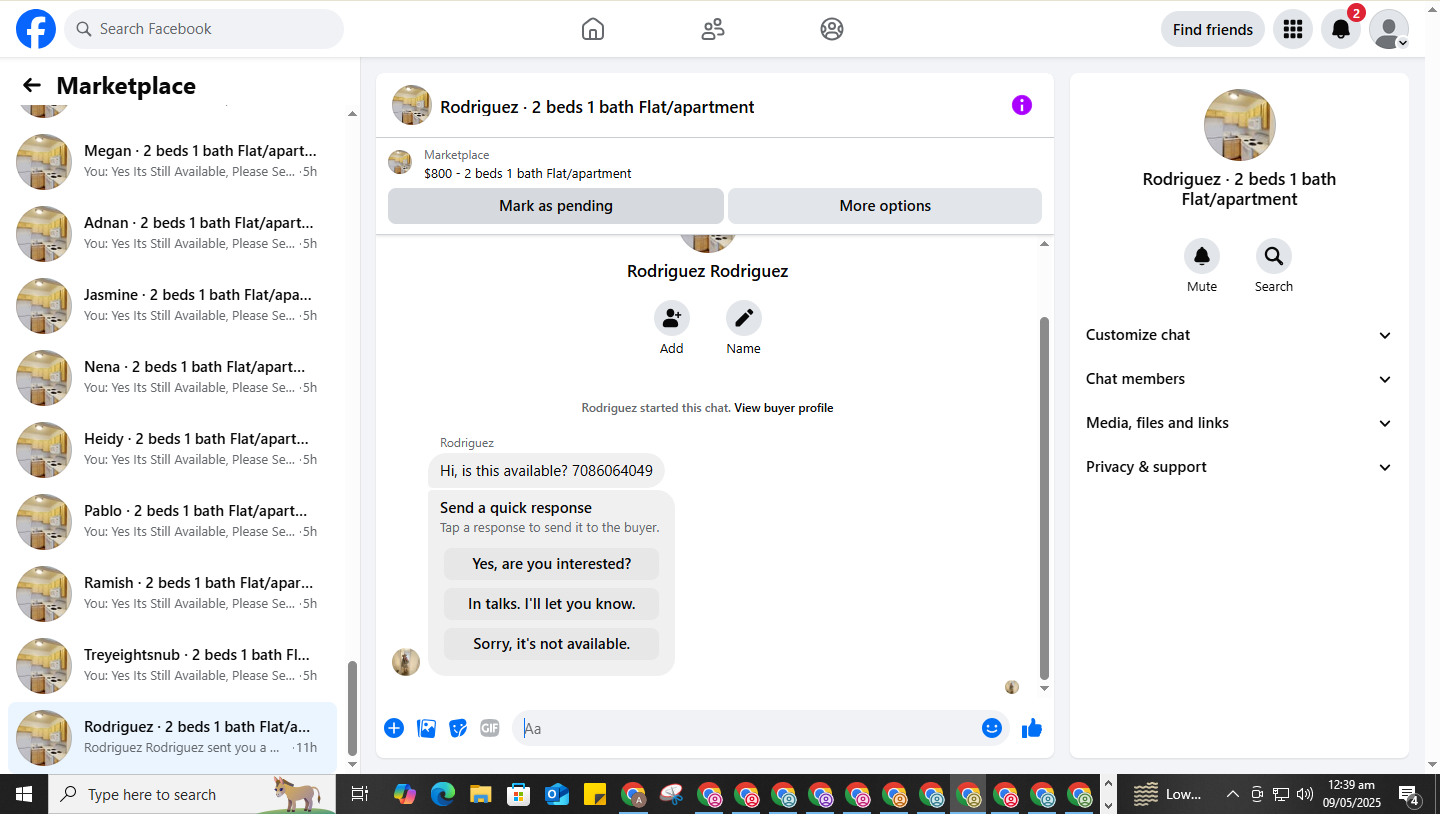
Task: Open the volume control in the system tray
Action: pos(1305,794)
